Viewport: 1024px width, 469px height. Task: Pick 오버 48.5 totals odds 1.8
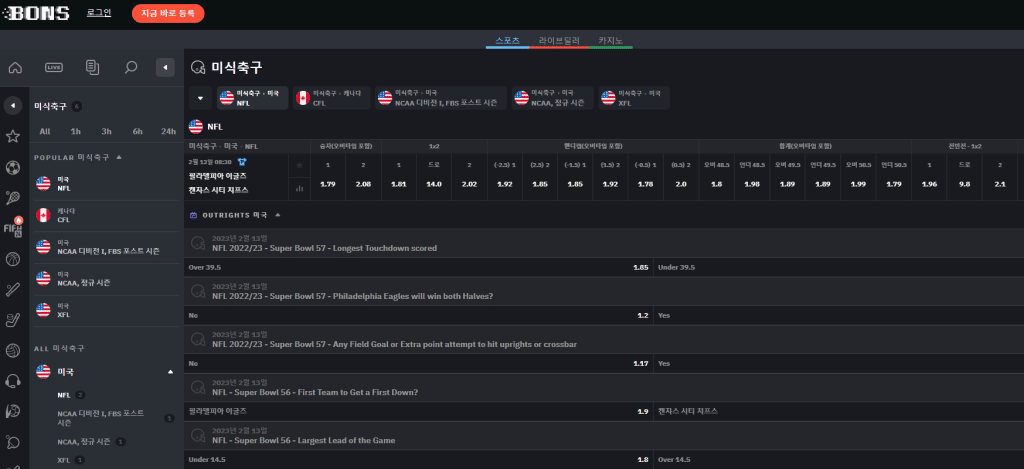(x=717, y=185)
